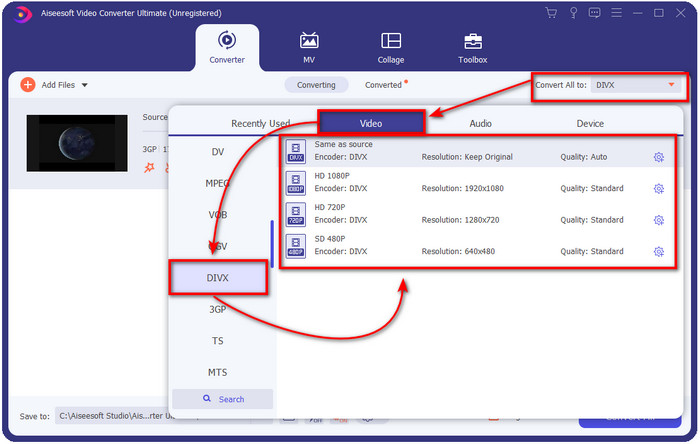Image resolution: width=700 pixels, height=444 pixels.
Task: Select the Device format tab
Action: coord(590,123)
